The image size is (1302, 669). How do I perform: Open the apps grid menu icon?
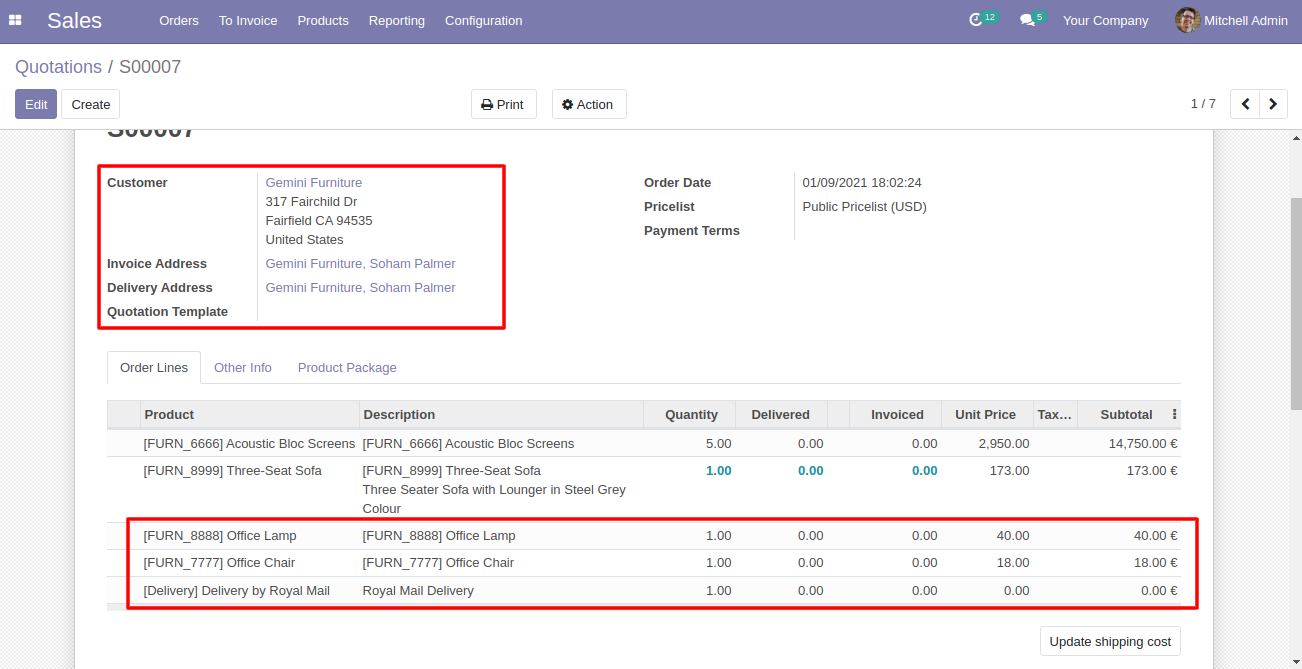tap(15, 20)
